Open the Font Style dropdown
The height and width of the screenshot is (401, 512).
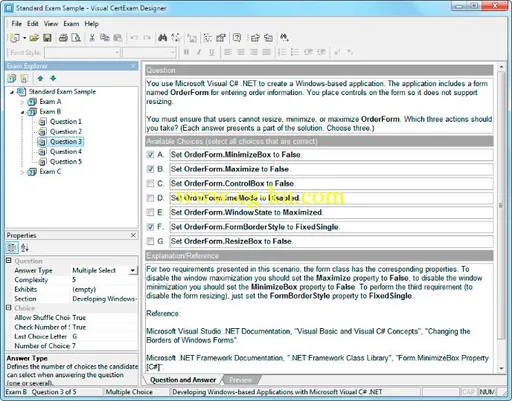point(117,53)
